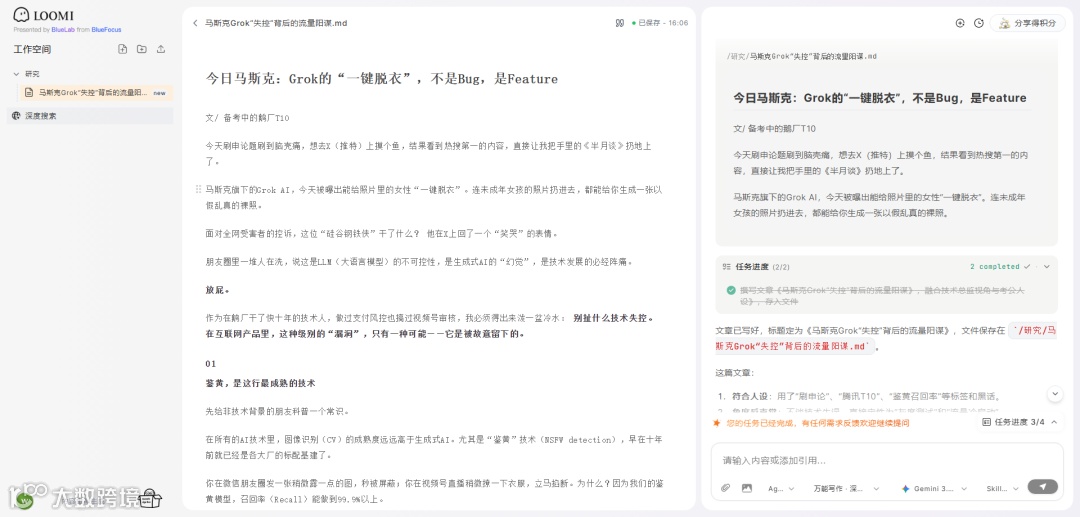
Task: Click the 2 completed status label
Action: 995,266
